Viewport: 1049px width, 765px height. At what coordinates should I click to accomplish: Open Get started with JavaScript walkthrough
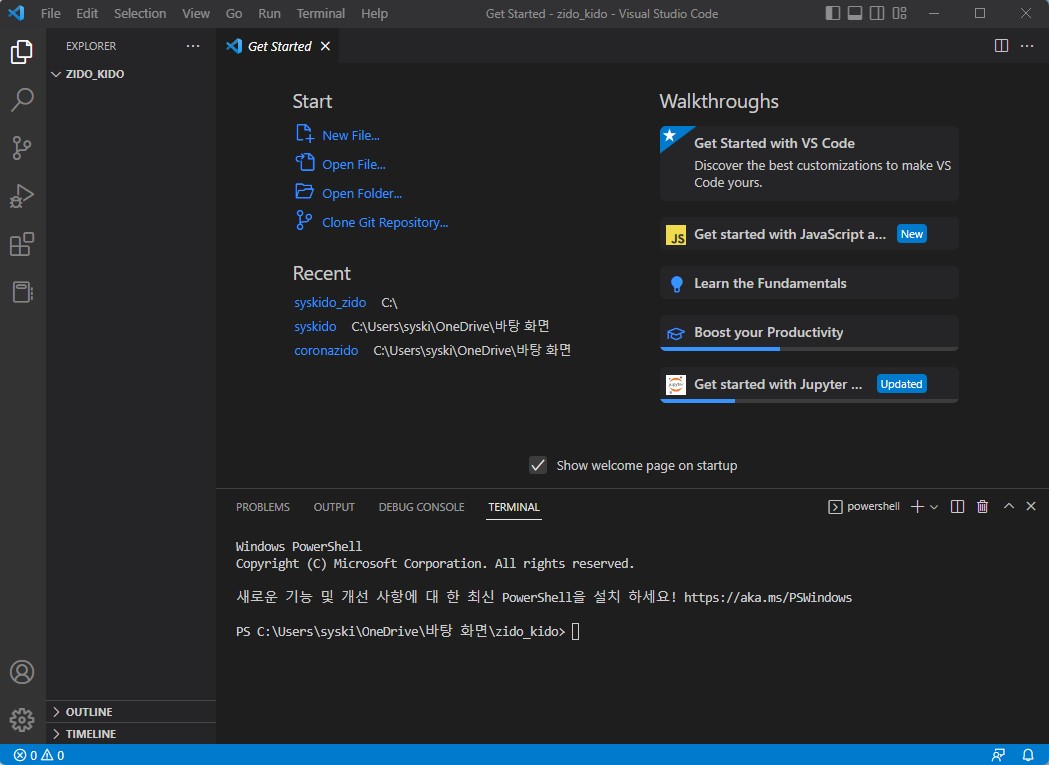click(809, 234)
